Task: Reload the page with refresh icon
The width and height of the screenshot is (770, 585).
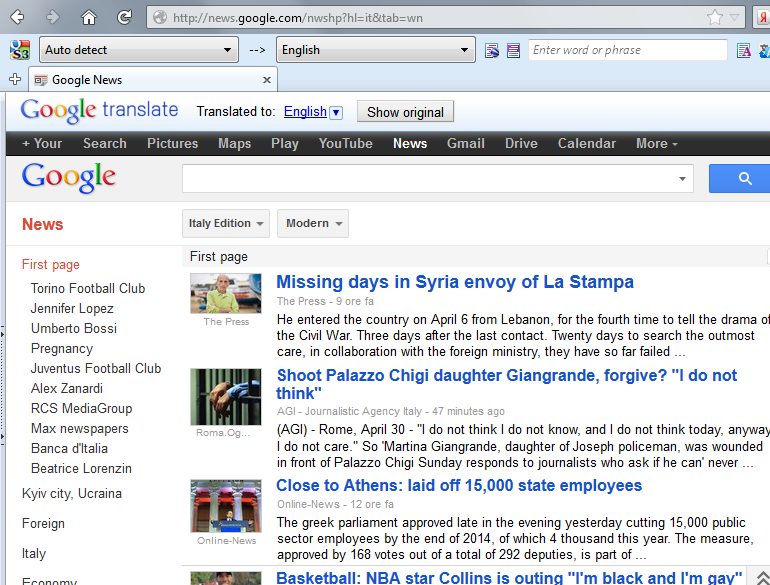Action: pos(124,17)
